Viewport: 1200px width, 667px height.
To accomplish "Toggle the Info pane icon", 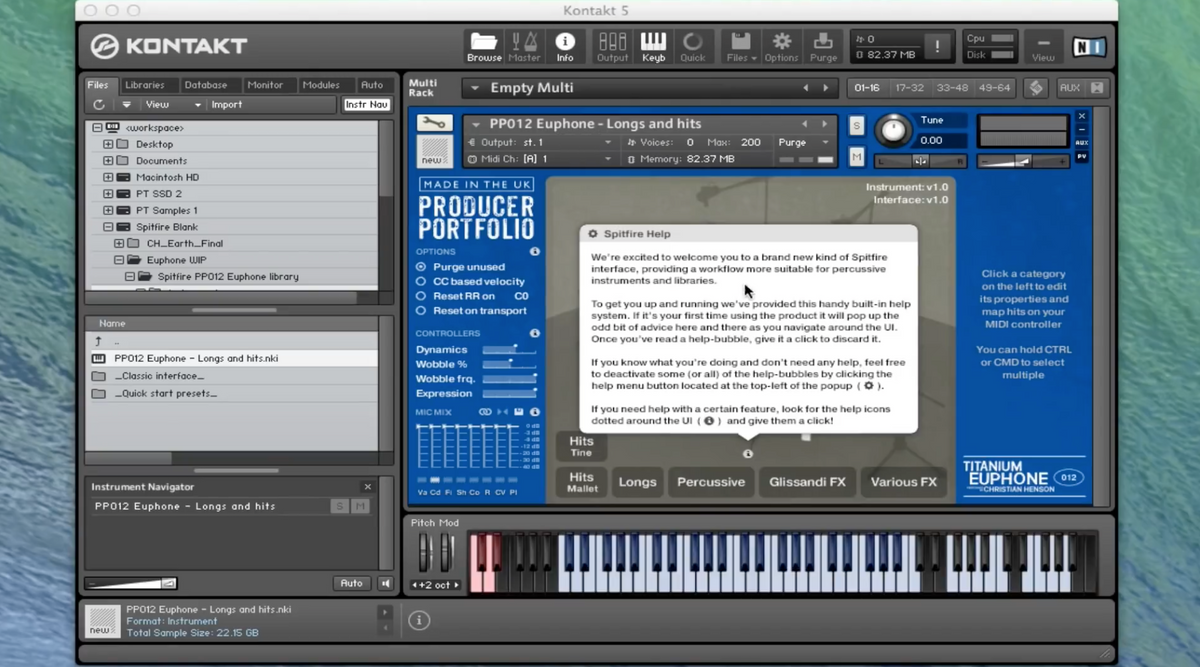I will (x=565, y=46).
